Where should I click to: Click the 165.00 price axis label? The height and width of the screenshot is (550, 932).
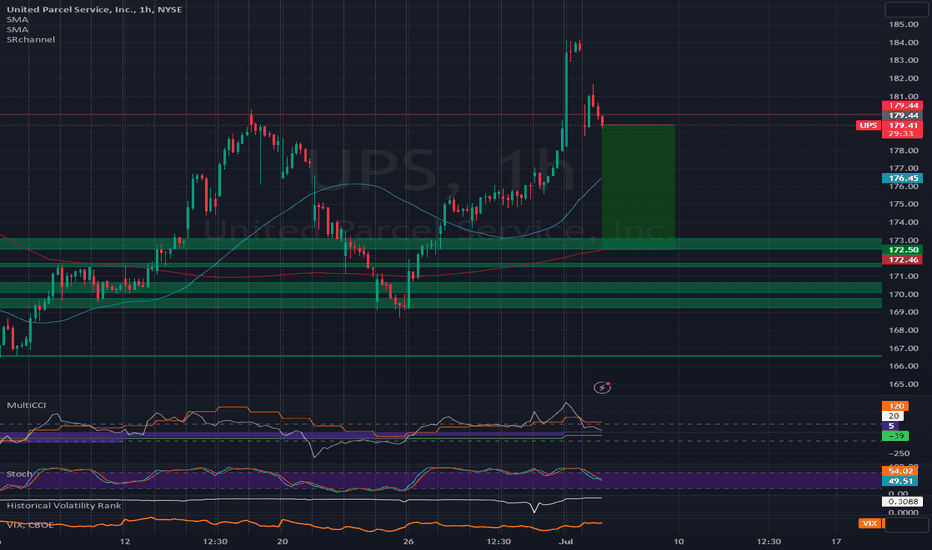click(x=903, y=384)
